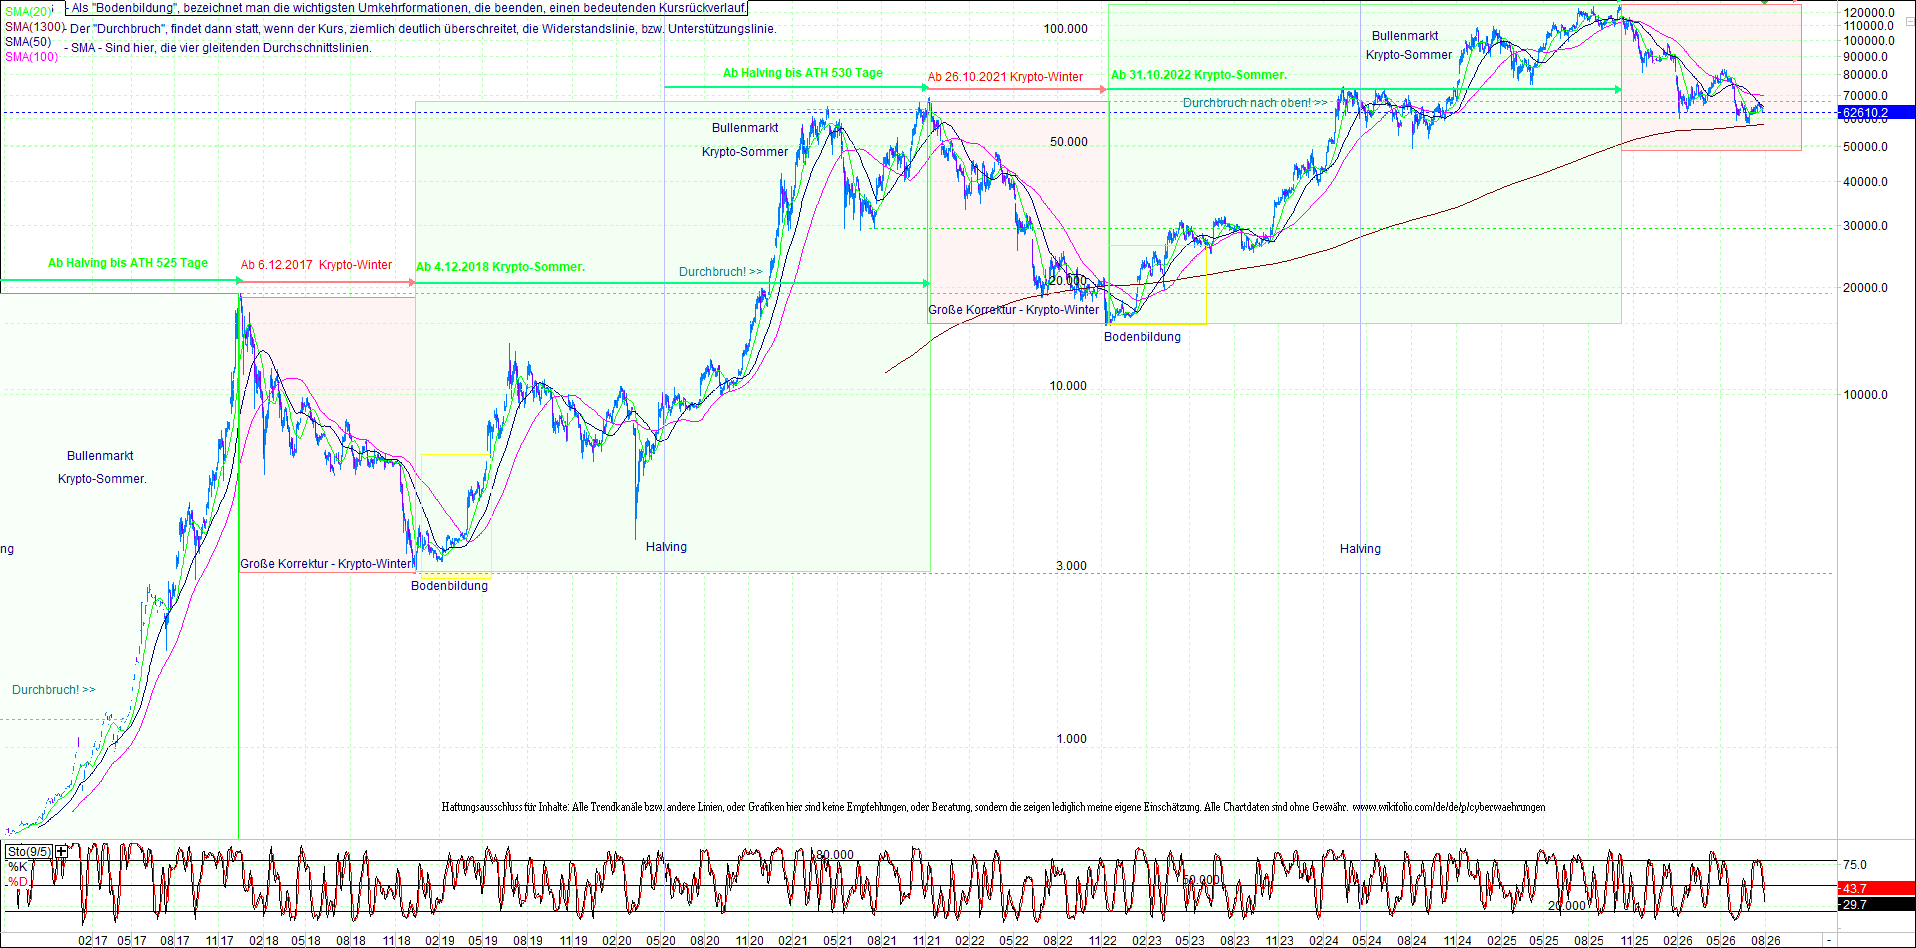Click the blue 62610.2 current price tag

pyautogui.click(x=1875, y=113)
